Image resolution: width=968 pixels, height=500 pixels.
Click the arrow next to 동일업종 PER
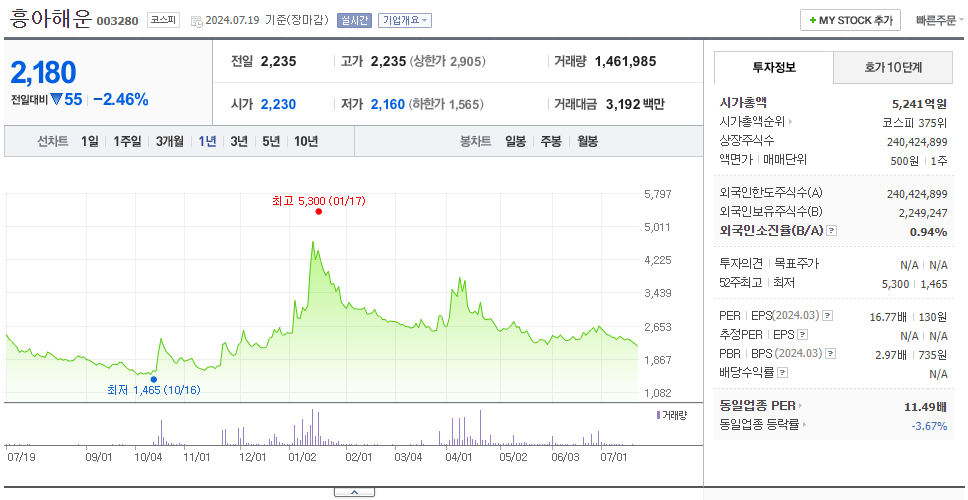800,406
